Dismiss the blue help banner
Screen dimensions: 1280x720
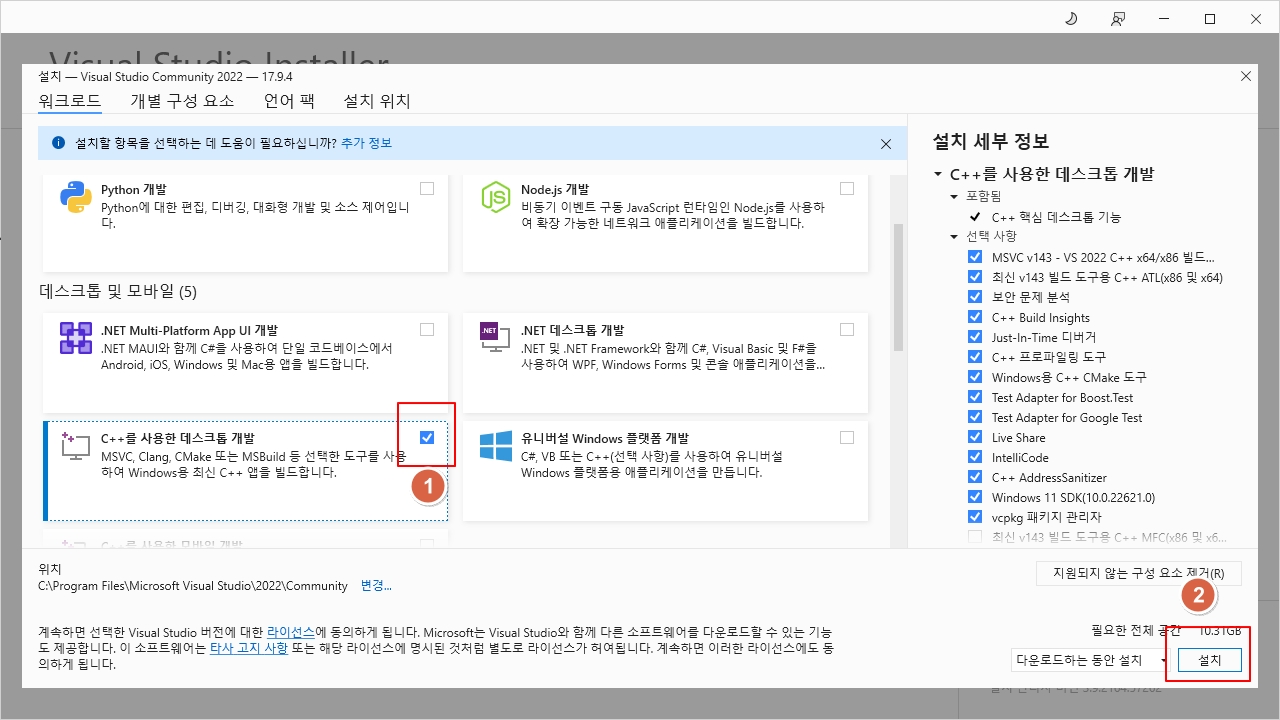click(x=885, y=144)
